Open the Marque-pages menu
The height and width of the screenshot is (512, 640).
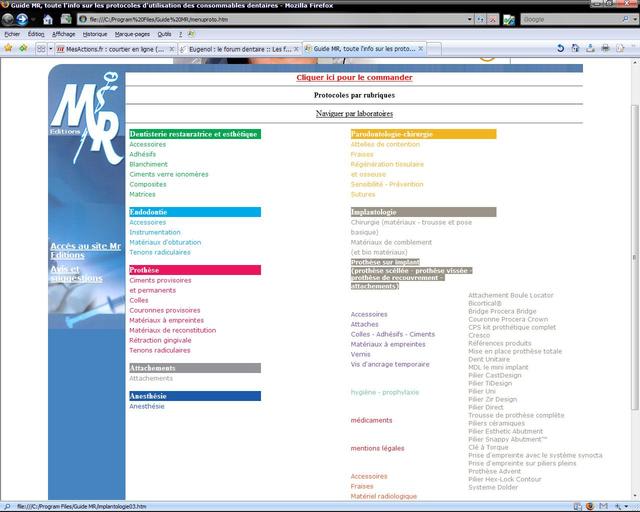point(132,33)
